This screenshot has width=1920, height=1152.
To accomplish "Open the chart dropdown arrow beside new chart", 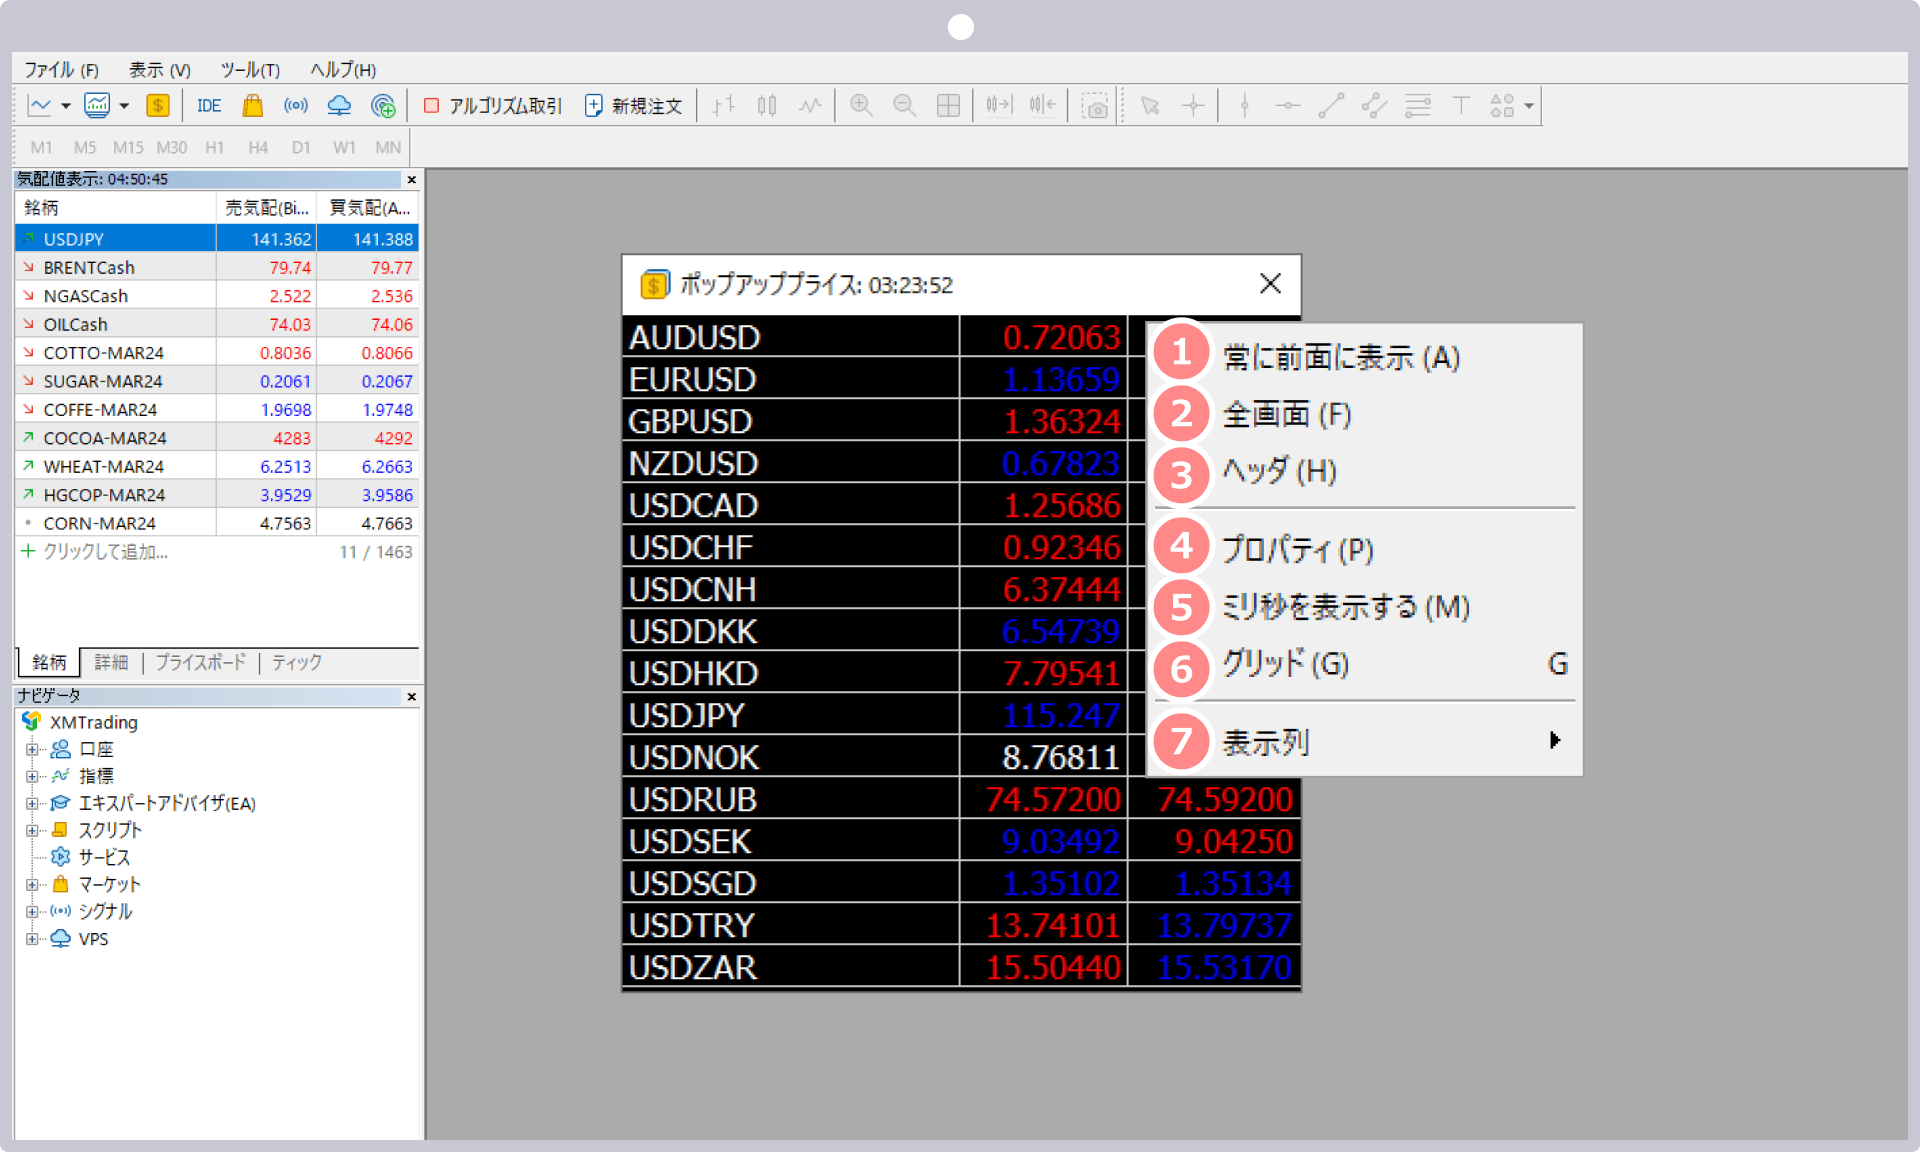I will pyautogui.click(x=65, y=106).
